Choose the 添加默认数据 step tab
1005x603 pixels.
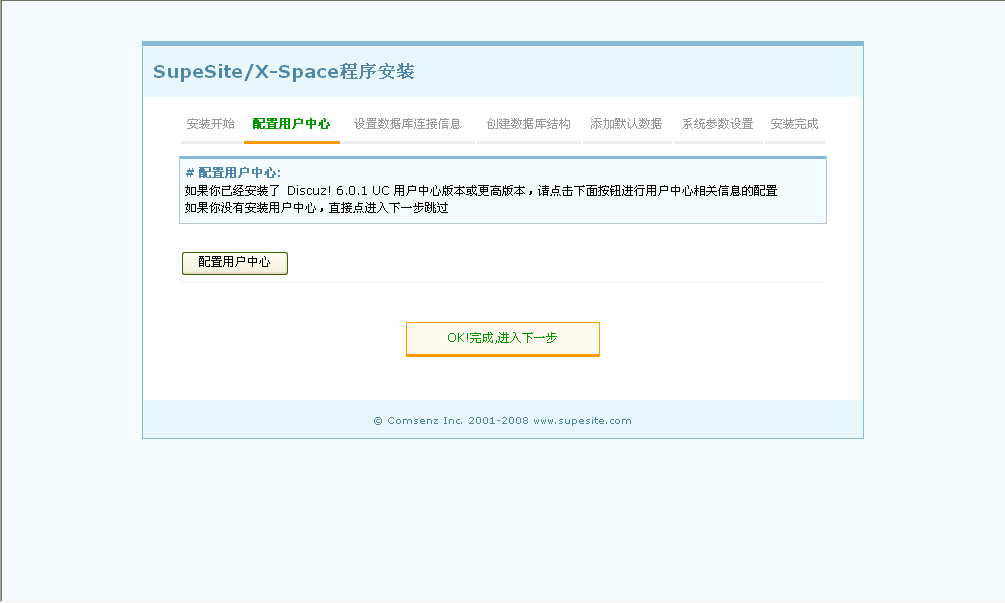tap(626, 124)
